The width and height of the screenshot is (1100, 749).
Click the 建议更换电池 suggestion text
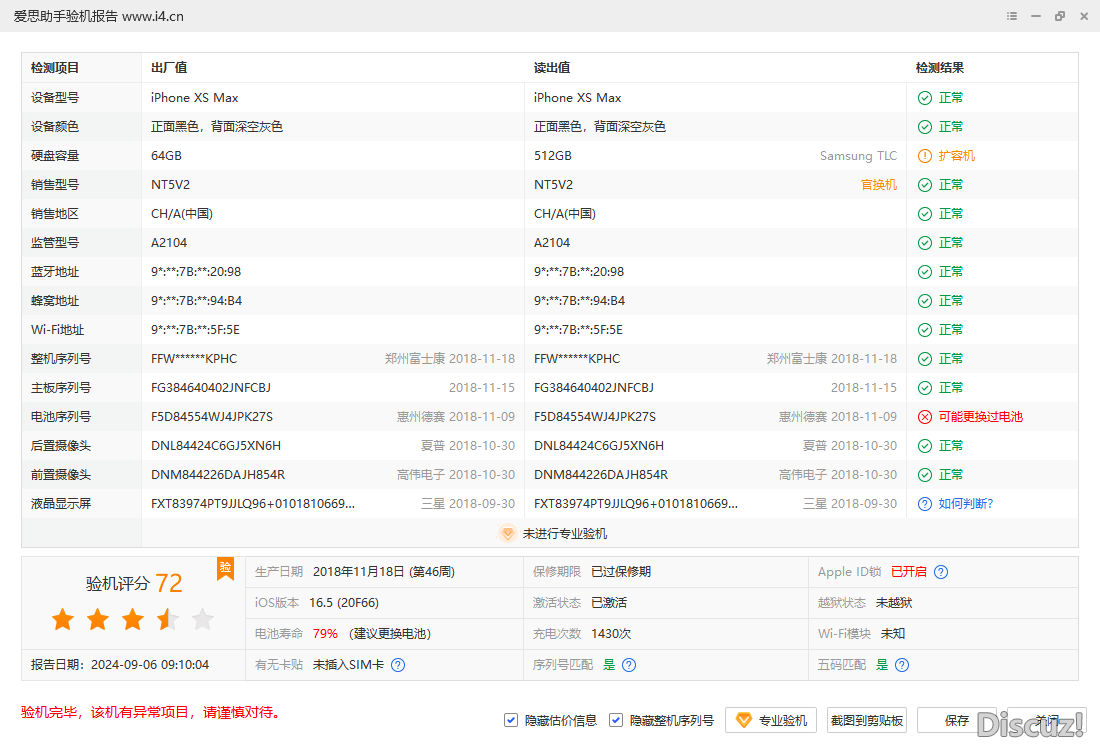tap(390, 634)
